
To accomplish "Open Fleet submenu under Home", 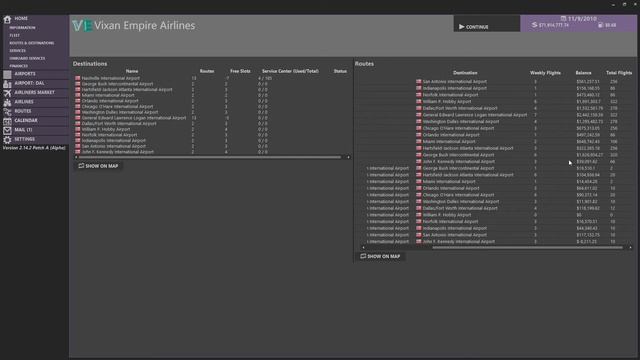I will 15,36.
